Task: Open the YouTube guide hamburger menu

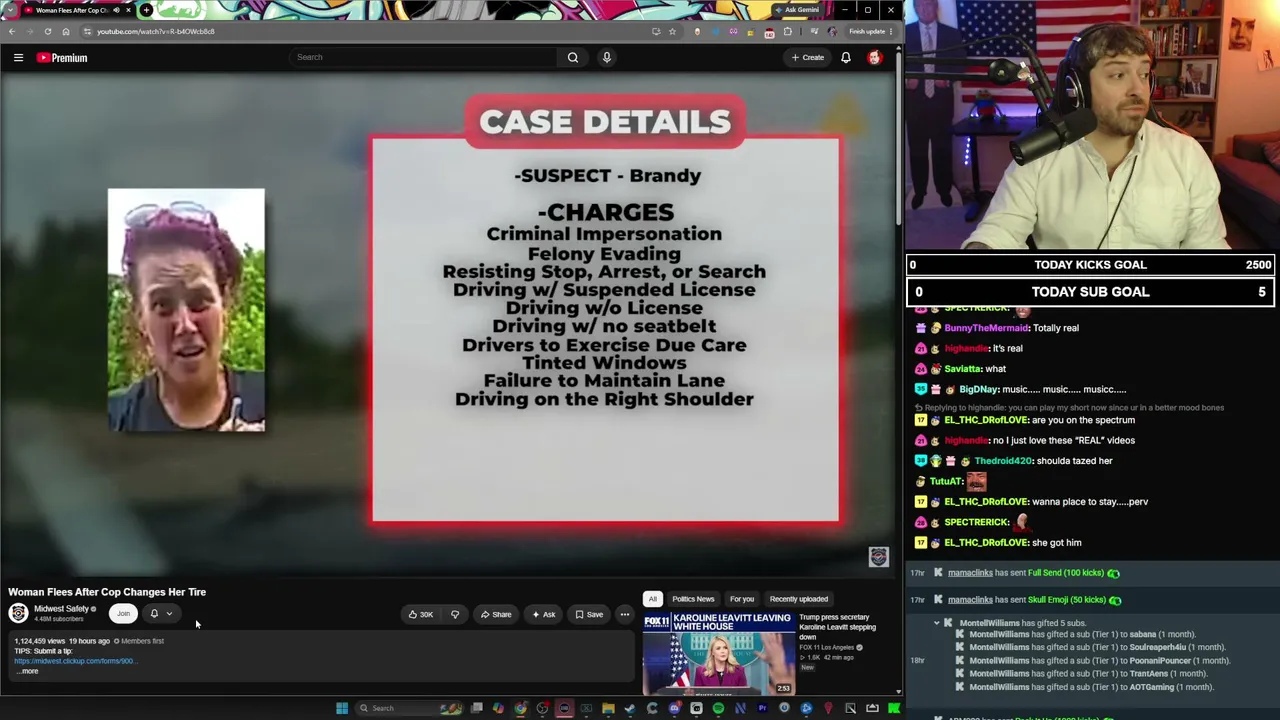Action: tap(18, 58)
